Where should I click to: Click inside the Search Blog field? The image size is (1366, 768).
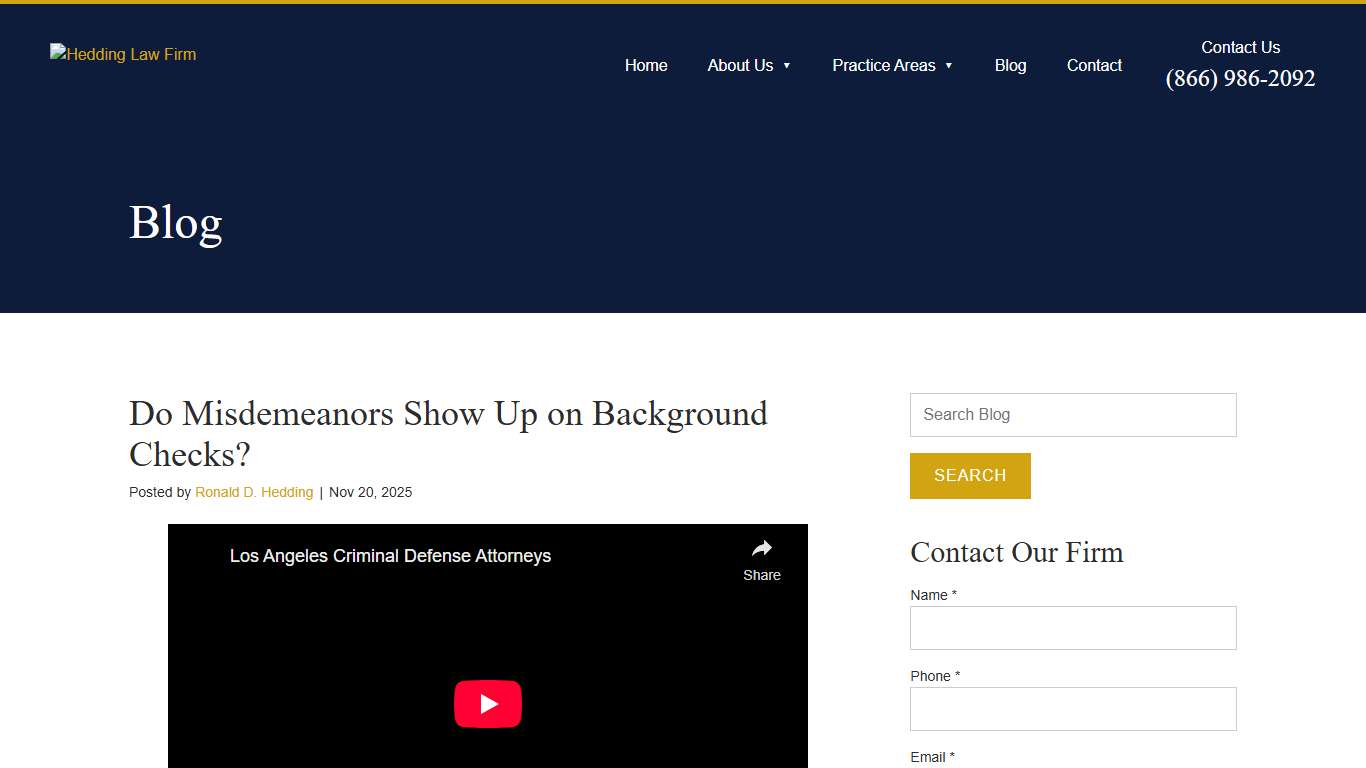[x=1072, y=414]
